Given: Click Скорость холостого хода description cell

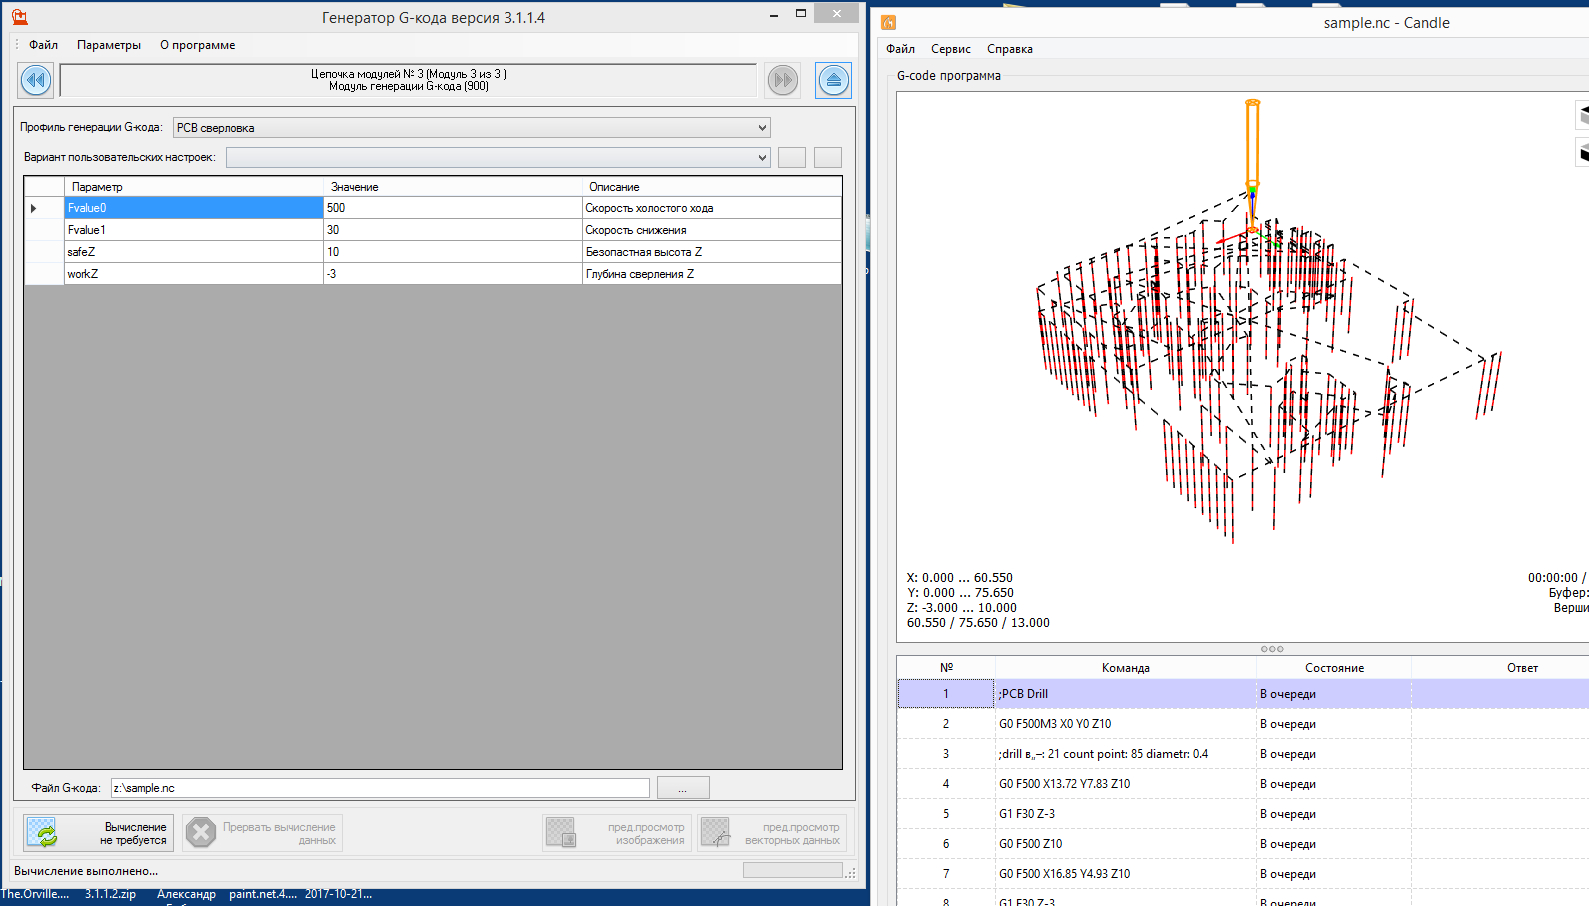Looking at the screenshot, I should [x=712, y=208].
